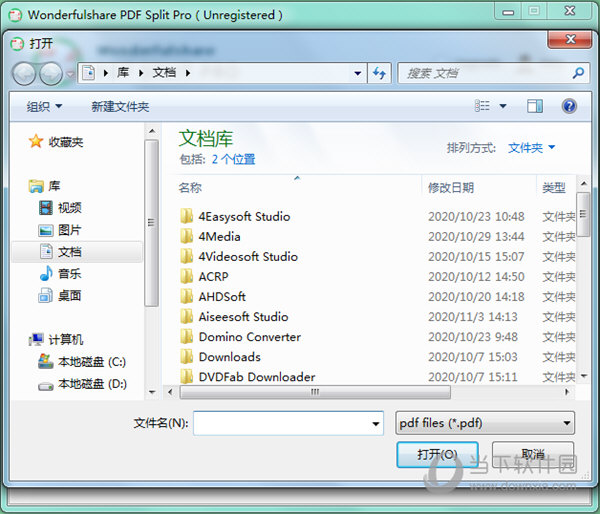Image resolution: width=600 pixels, height=514 pixels.
Task: Expand the 文件名 combo box arrow
Action: pyautogui.click(x=376, y=423)
